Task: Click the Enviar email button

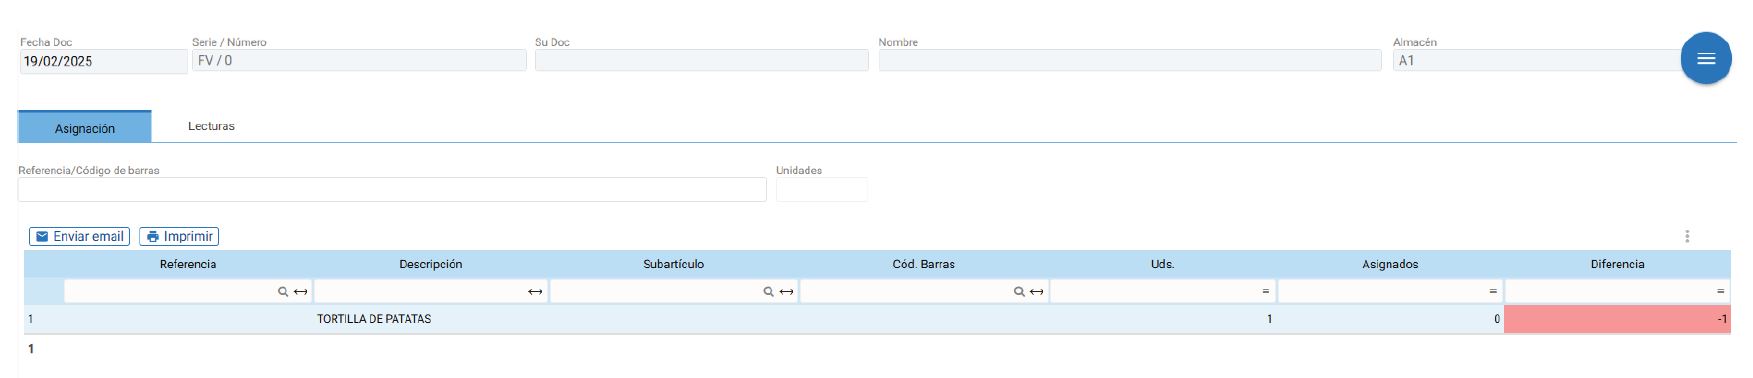Action: coord(79,236)
